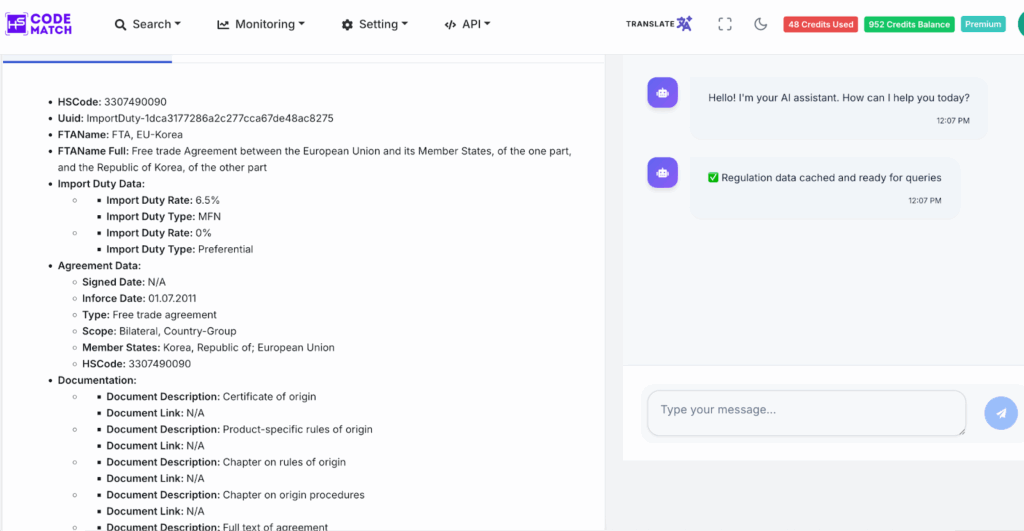Click the magnifier icon beside Search

tap(120, 25)
